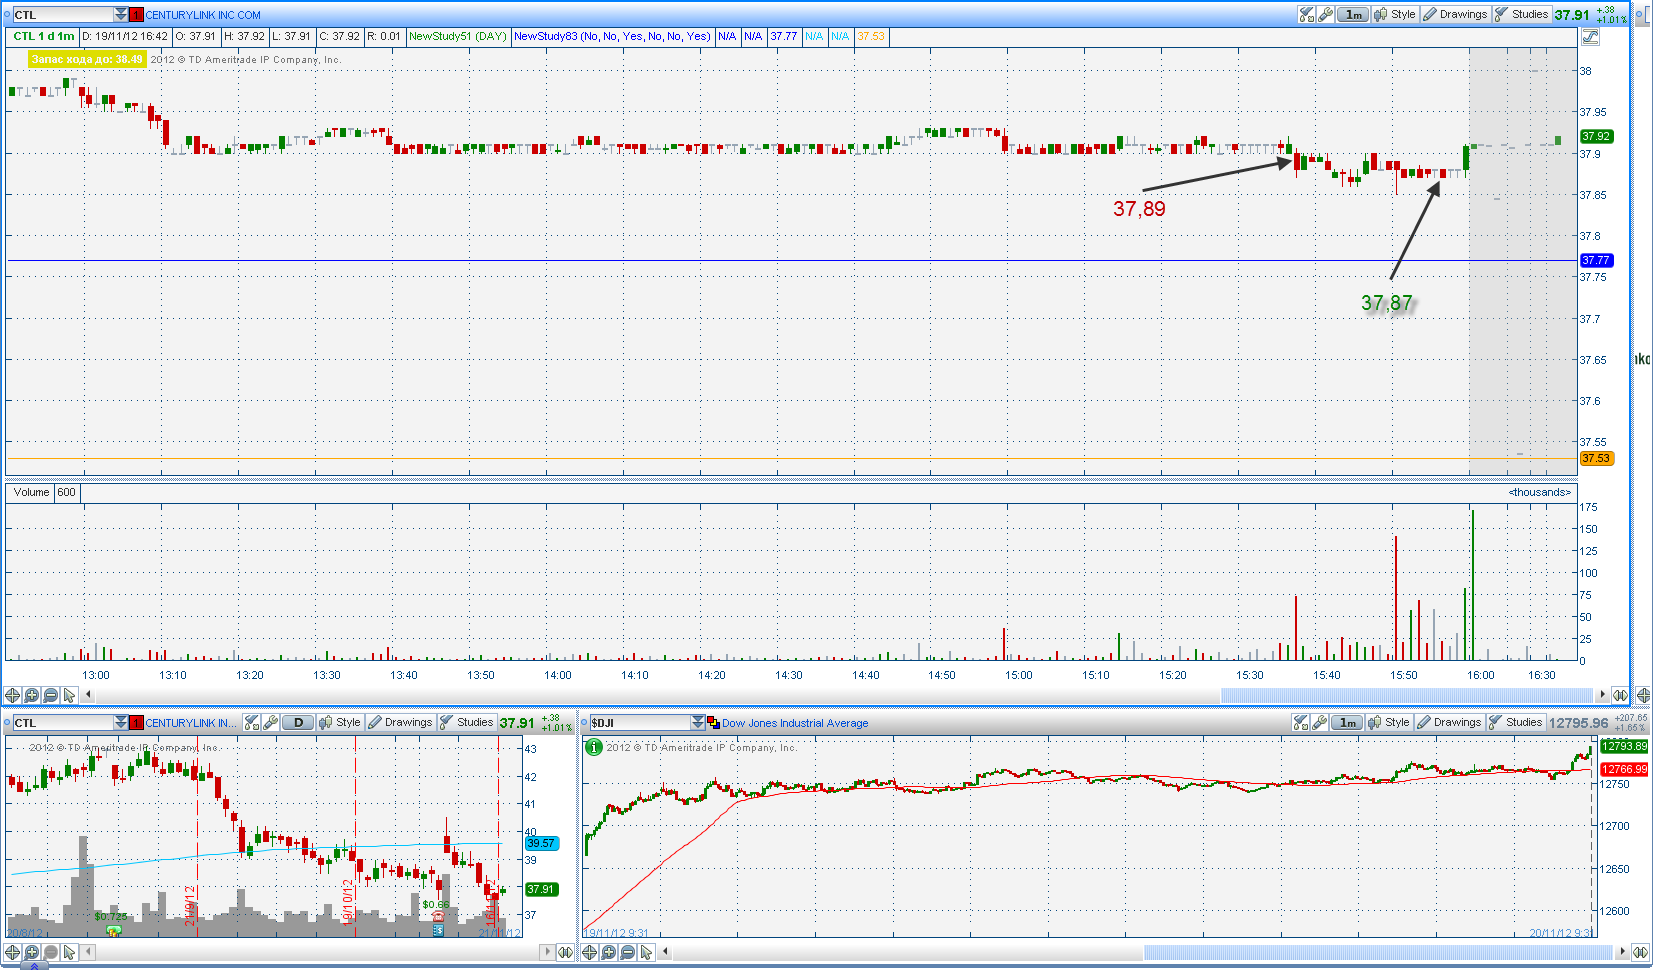Screen dimensions: 1653x970
Task: Click the horizontal scrollbar thumb under the $DJI chart
Action: pos(1378,952)
